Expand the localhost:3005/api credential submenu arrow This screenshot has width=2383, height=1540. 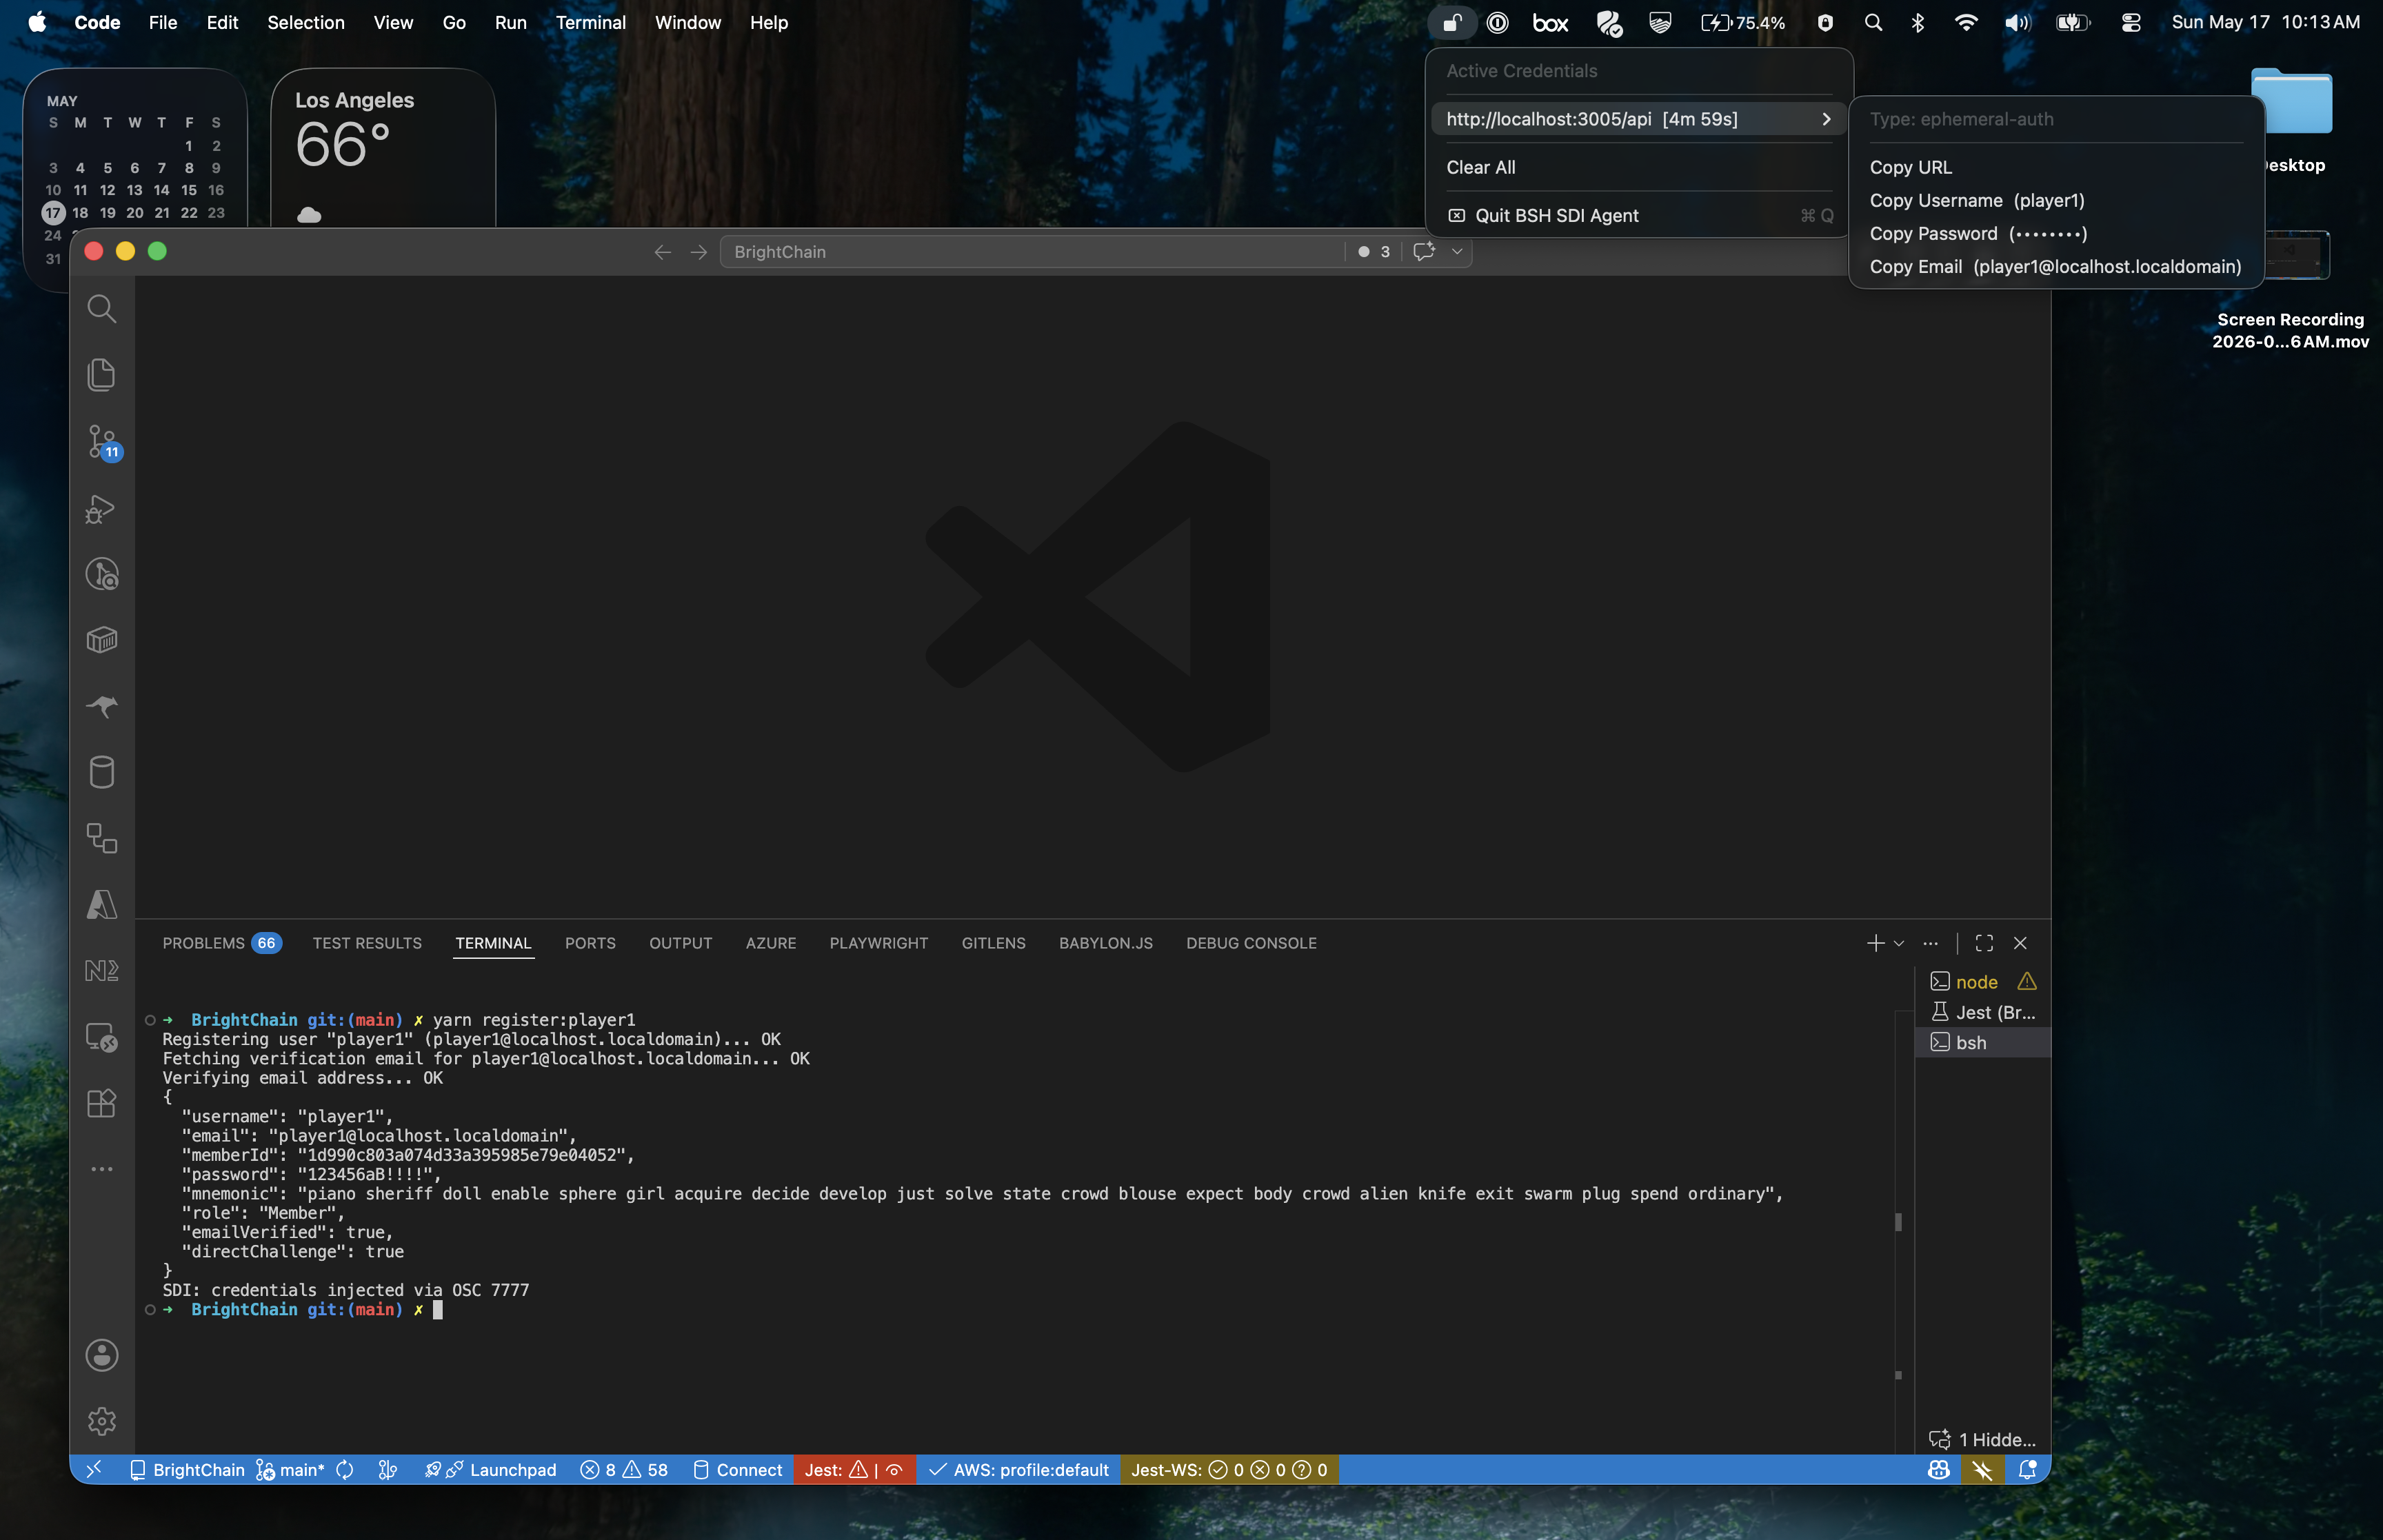point(1826,119)
